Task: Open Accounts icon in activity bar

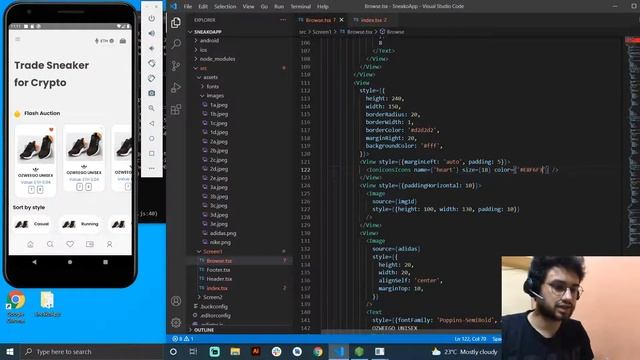Action: tap(176, 301)
